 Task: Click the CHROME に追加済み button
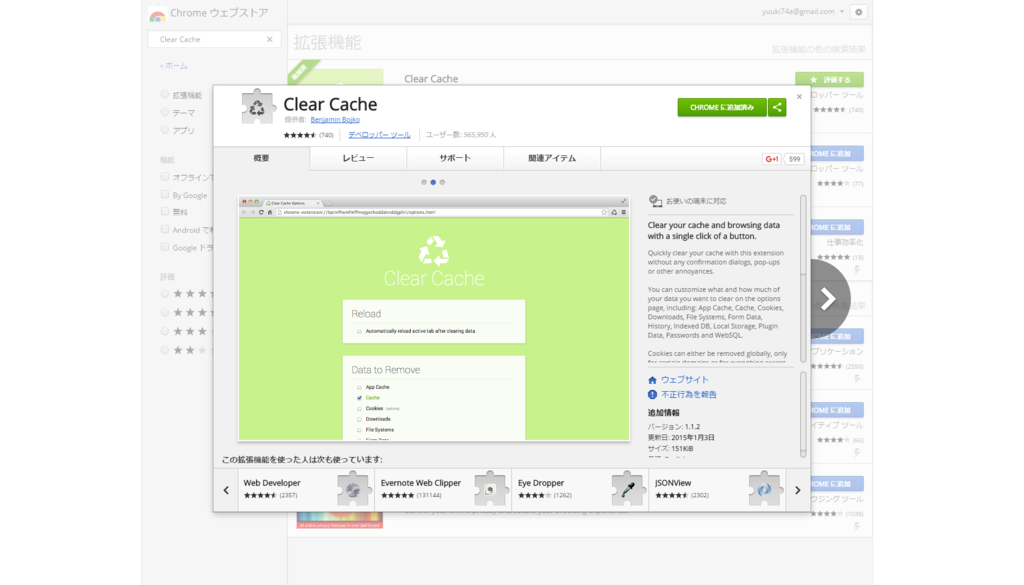click(x=722, y=107)
